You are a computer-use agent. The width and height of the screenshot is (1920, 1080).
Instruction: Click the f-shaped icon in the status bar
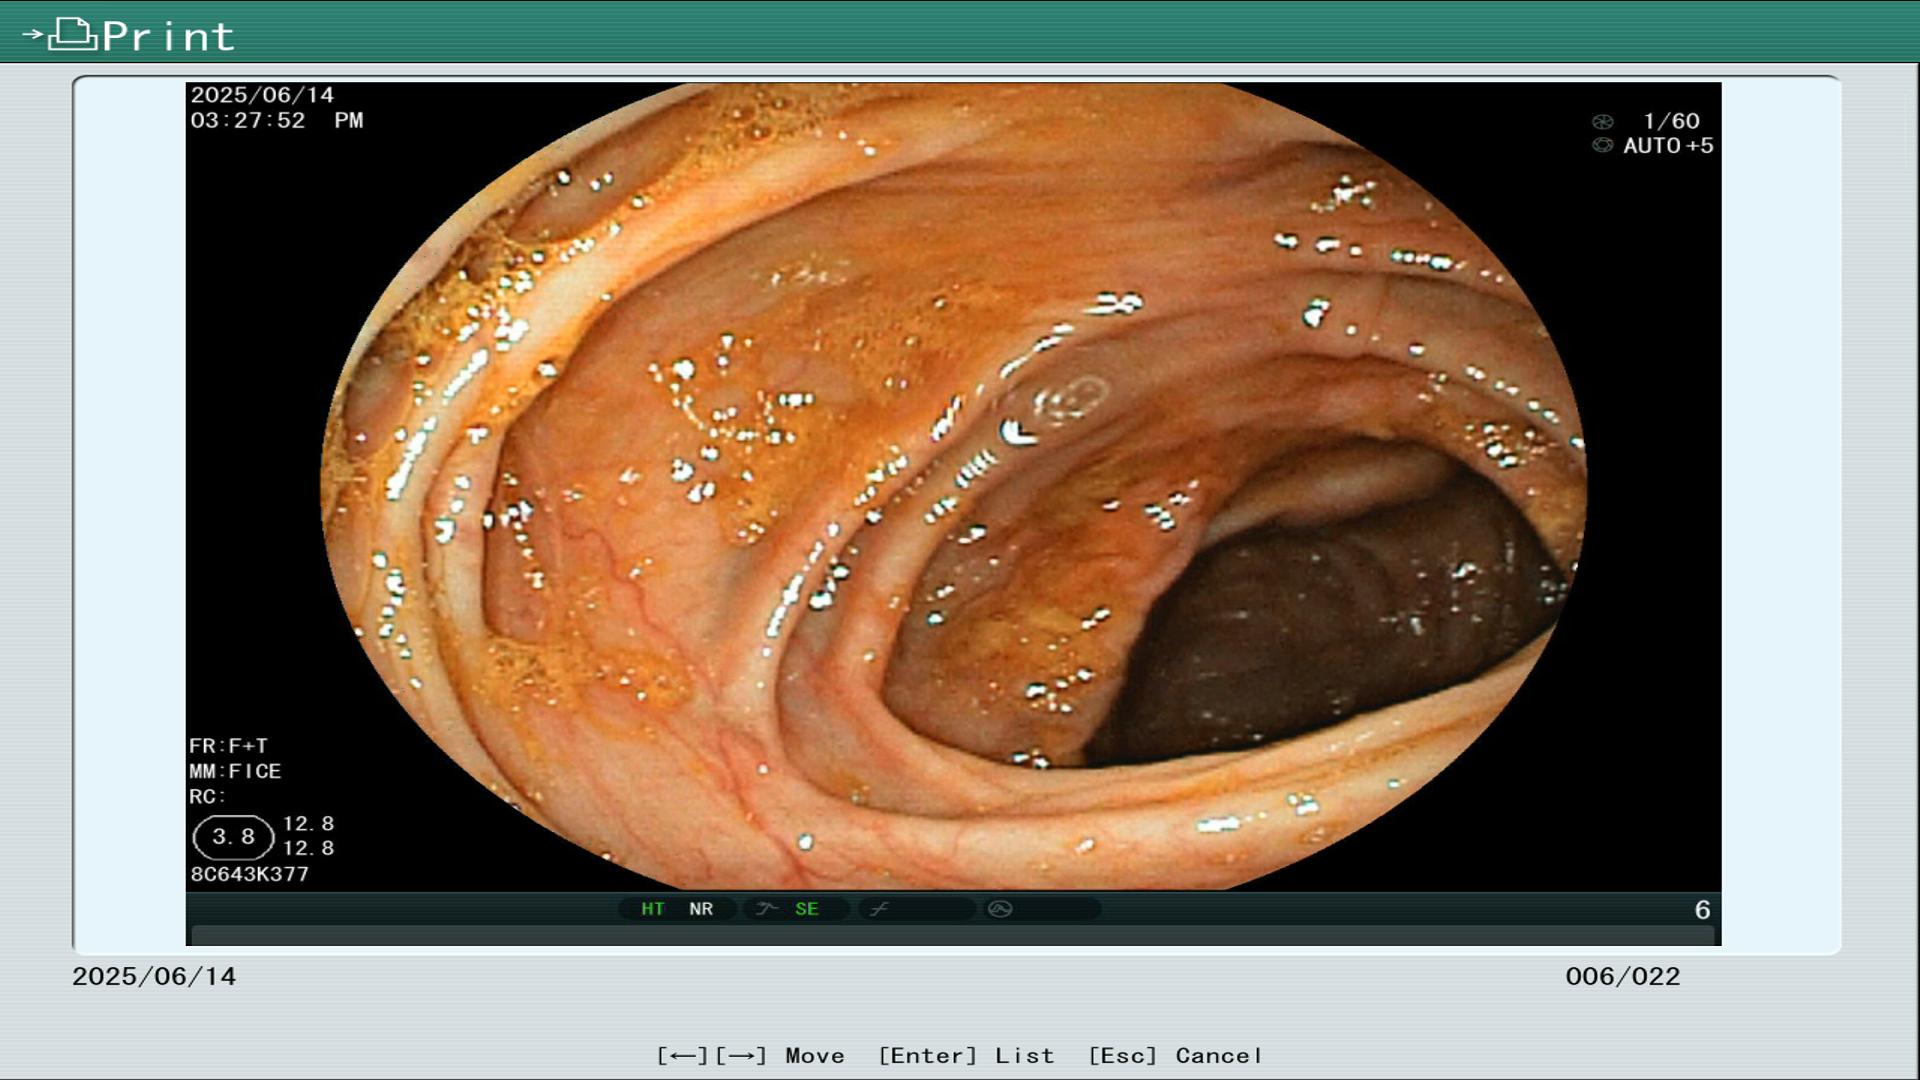pyautogui.click(x=879, y=909)
